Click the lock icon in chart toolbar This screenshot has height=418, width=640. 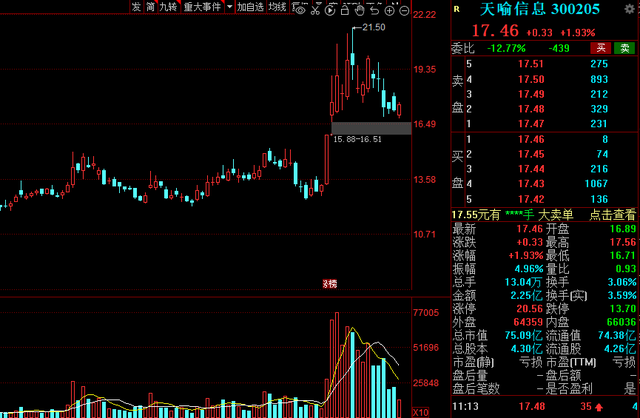345,10
